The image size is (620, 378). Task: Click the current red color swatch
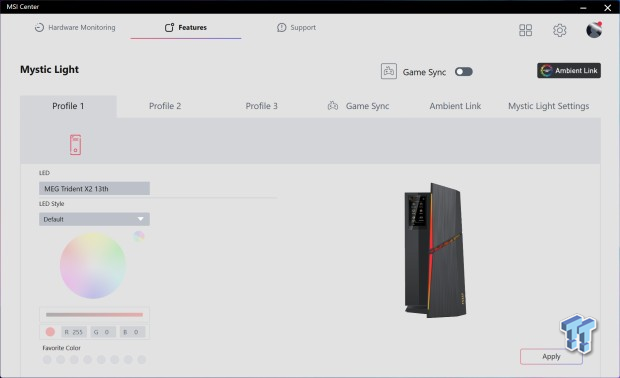[x=50, y=332]
